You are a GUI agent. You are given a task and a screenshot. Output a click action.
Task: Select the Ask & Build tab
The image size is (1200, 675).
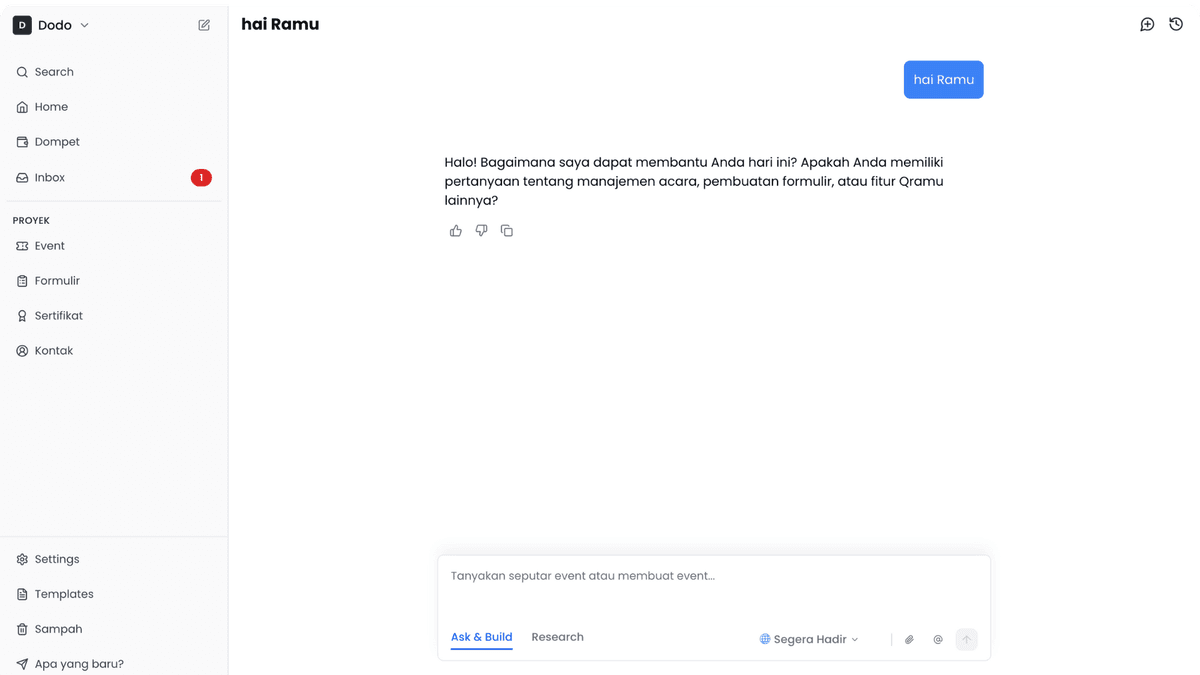pyautogui.click(x=481, y=637)
